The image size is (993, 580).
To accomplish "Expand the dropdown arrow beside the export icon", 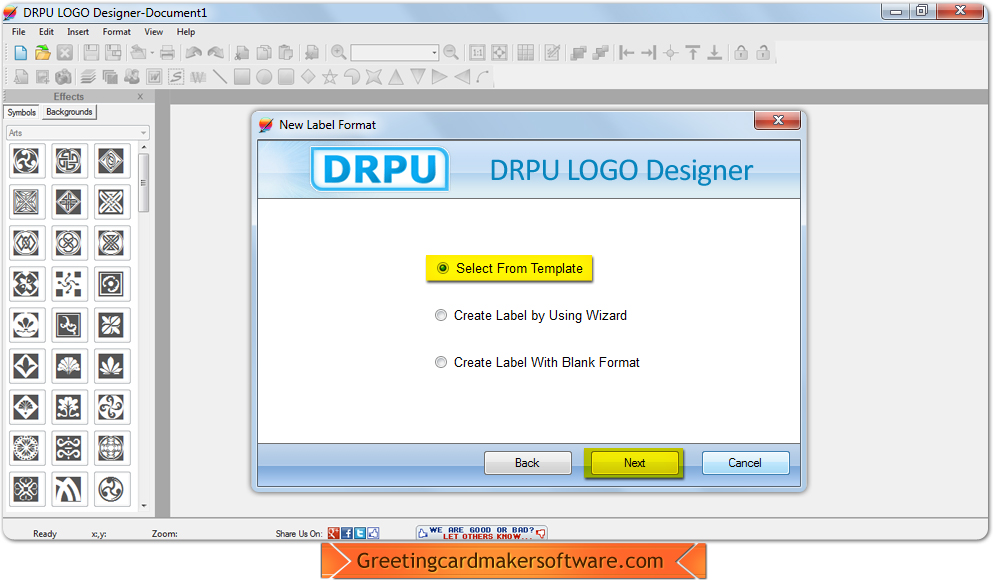I will (x=152, y=53).
